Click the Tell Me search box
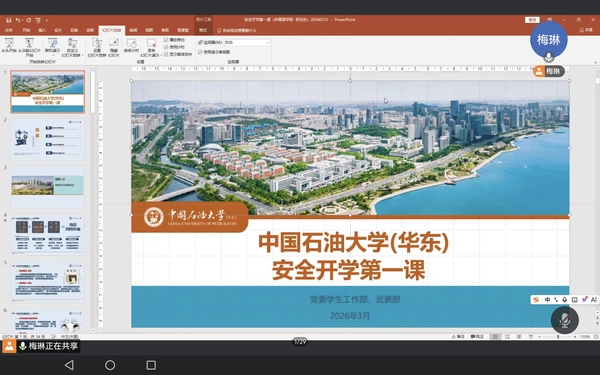This screenshot has height=375, width=600. click(237, 30)
